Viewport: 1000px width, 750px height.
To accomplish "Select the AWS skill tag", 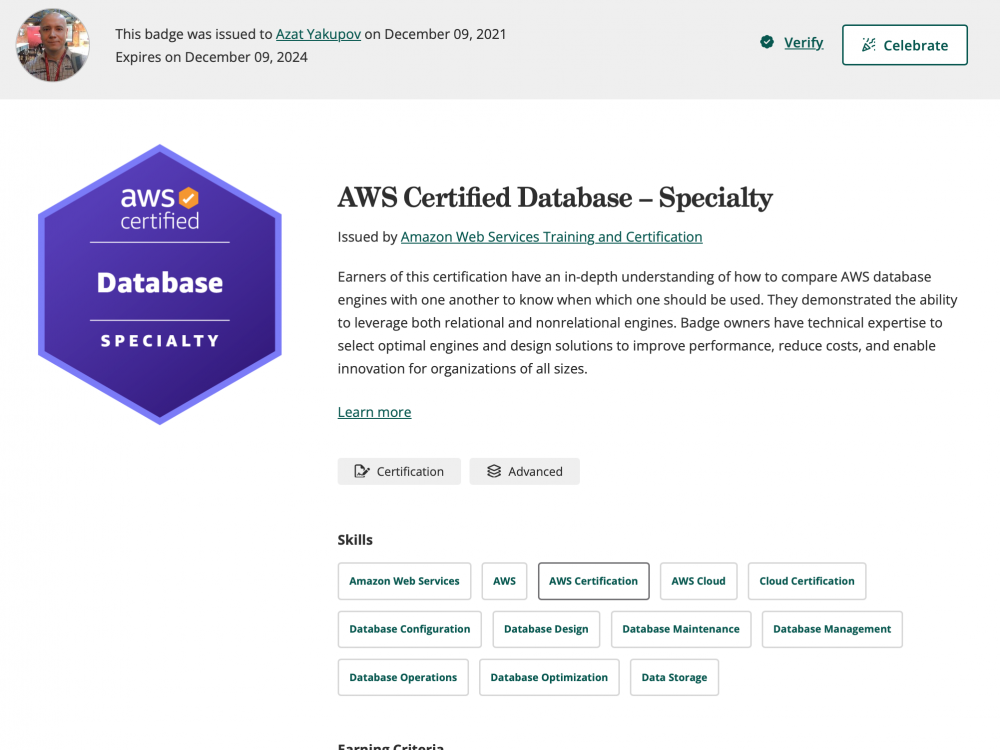I will [x=504, y=581].
